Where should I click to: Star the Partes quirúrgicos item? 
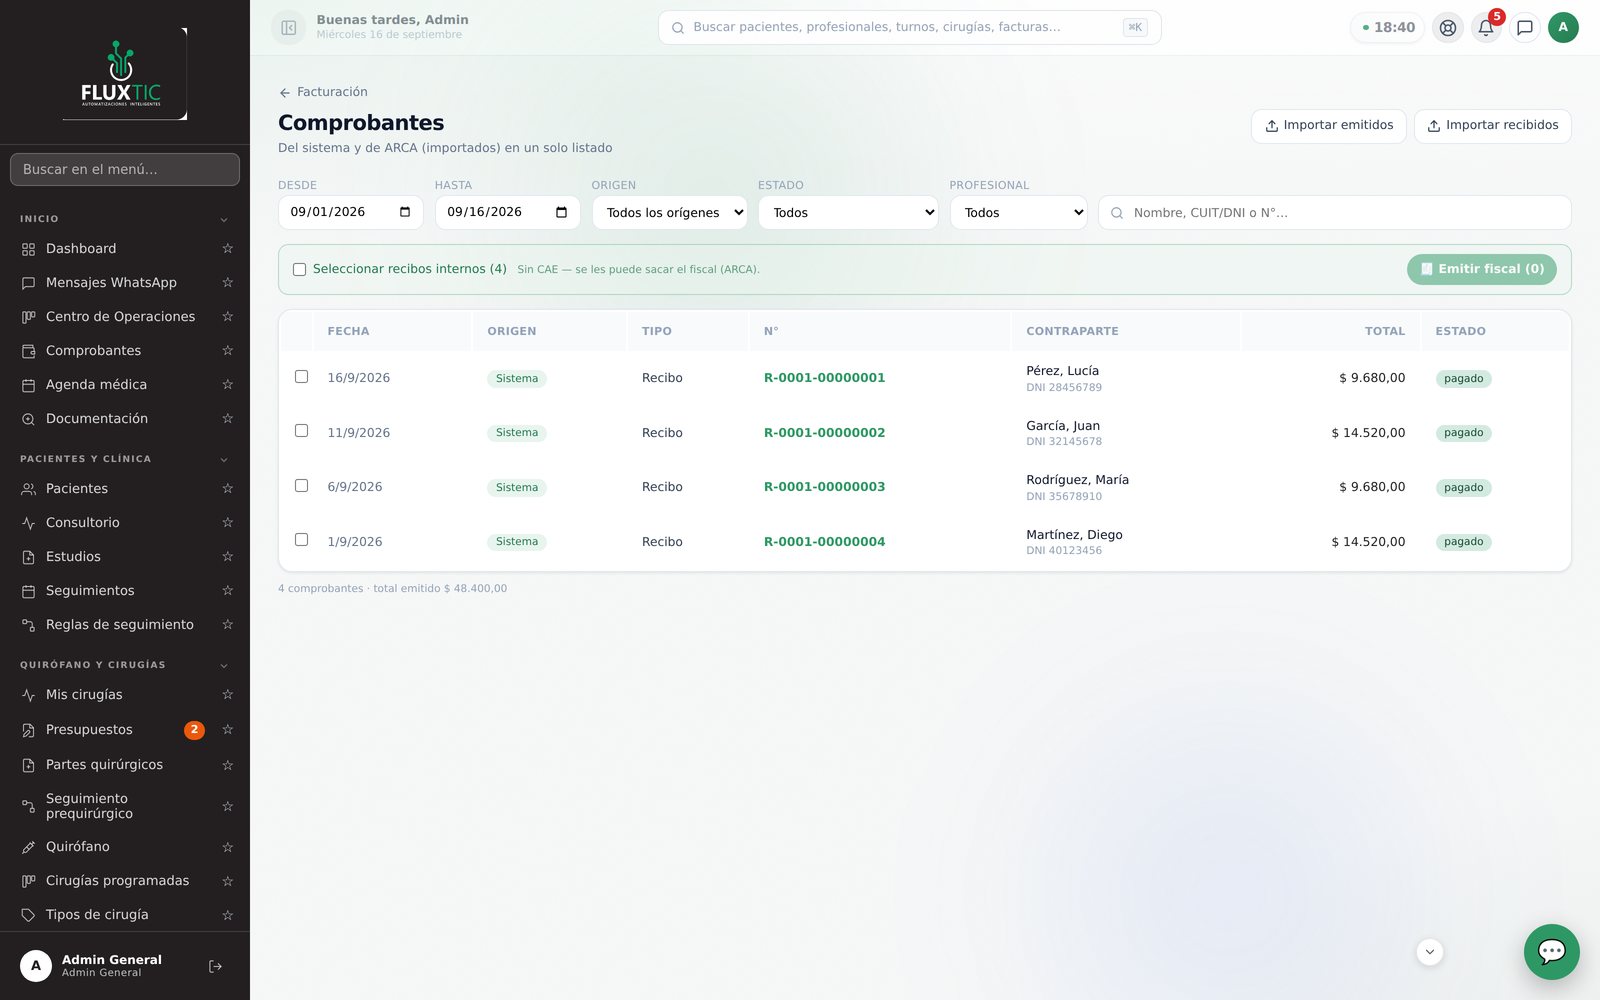(227, 765)
